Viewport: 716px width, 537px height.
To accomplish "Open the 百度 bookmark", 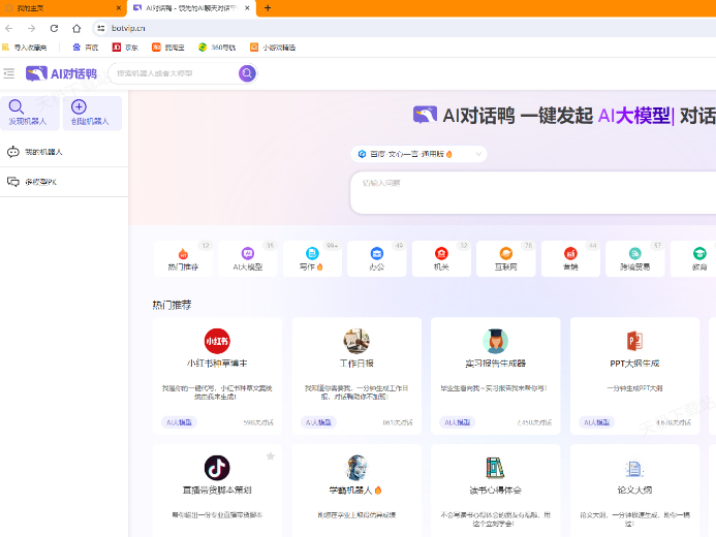I will click(x=86, y=47).
